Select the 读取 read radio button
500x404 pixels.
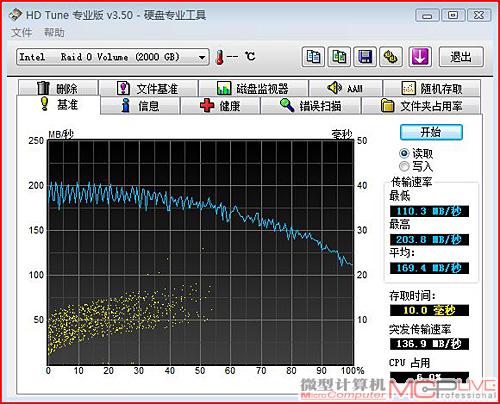point(404,153)
